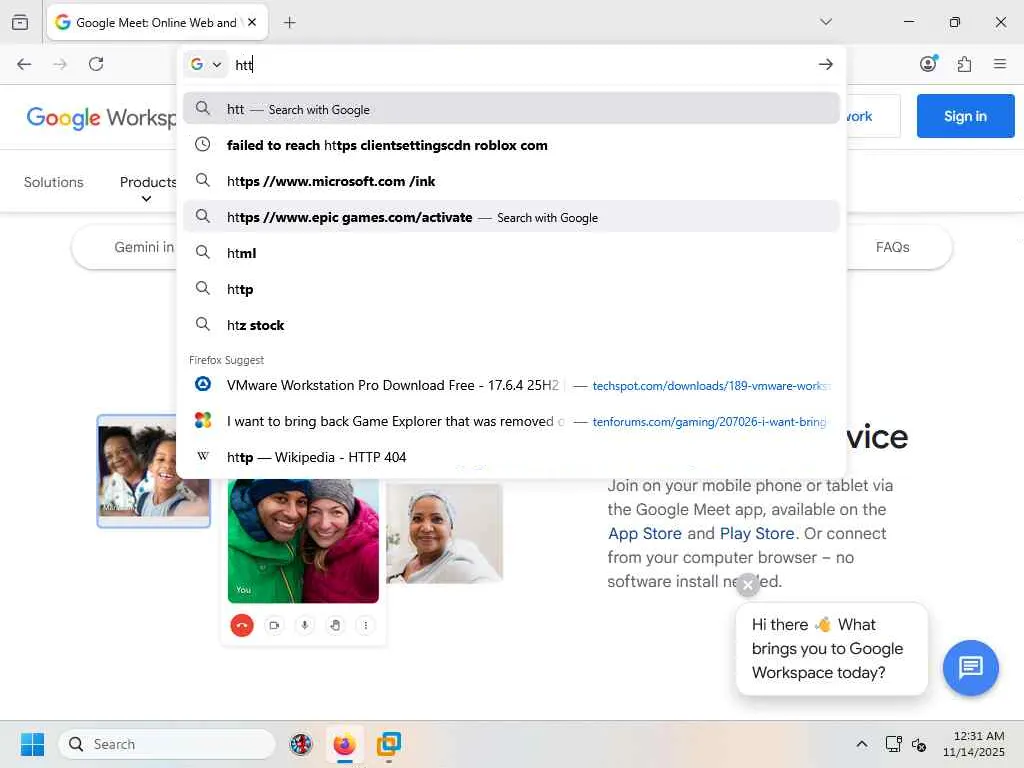Open the Firefox taskbar icon
The height and width of the screenshot is (768, 1024).
344,744
